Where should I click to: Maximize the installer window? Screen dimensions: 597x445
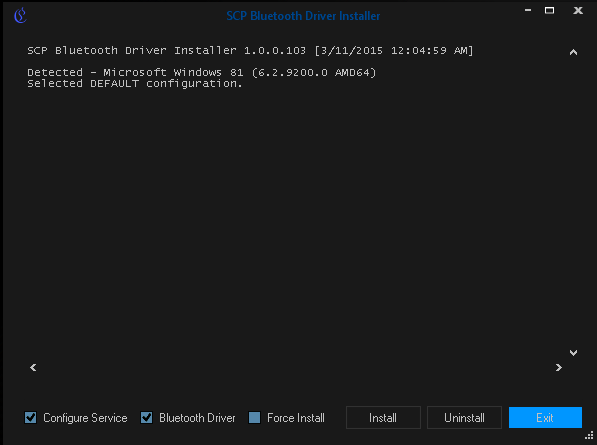549,10
